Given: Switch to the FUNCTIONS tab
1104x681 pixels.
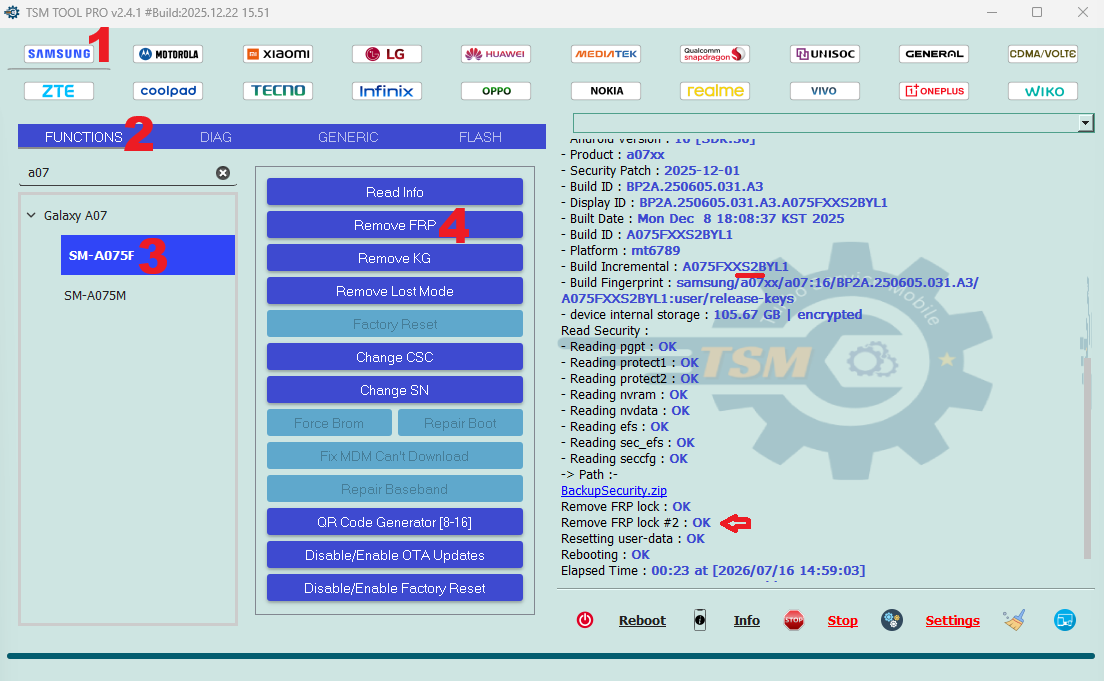Looking at the screenshot, I should tap(84, 137).
